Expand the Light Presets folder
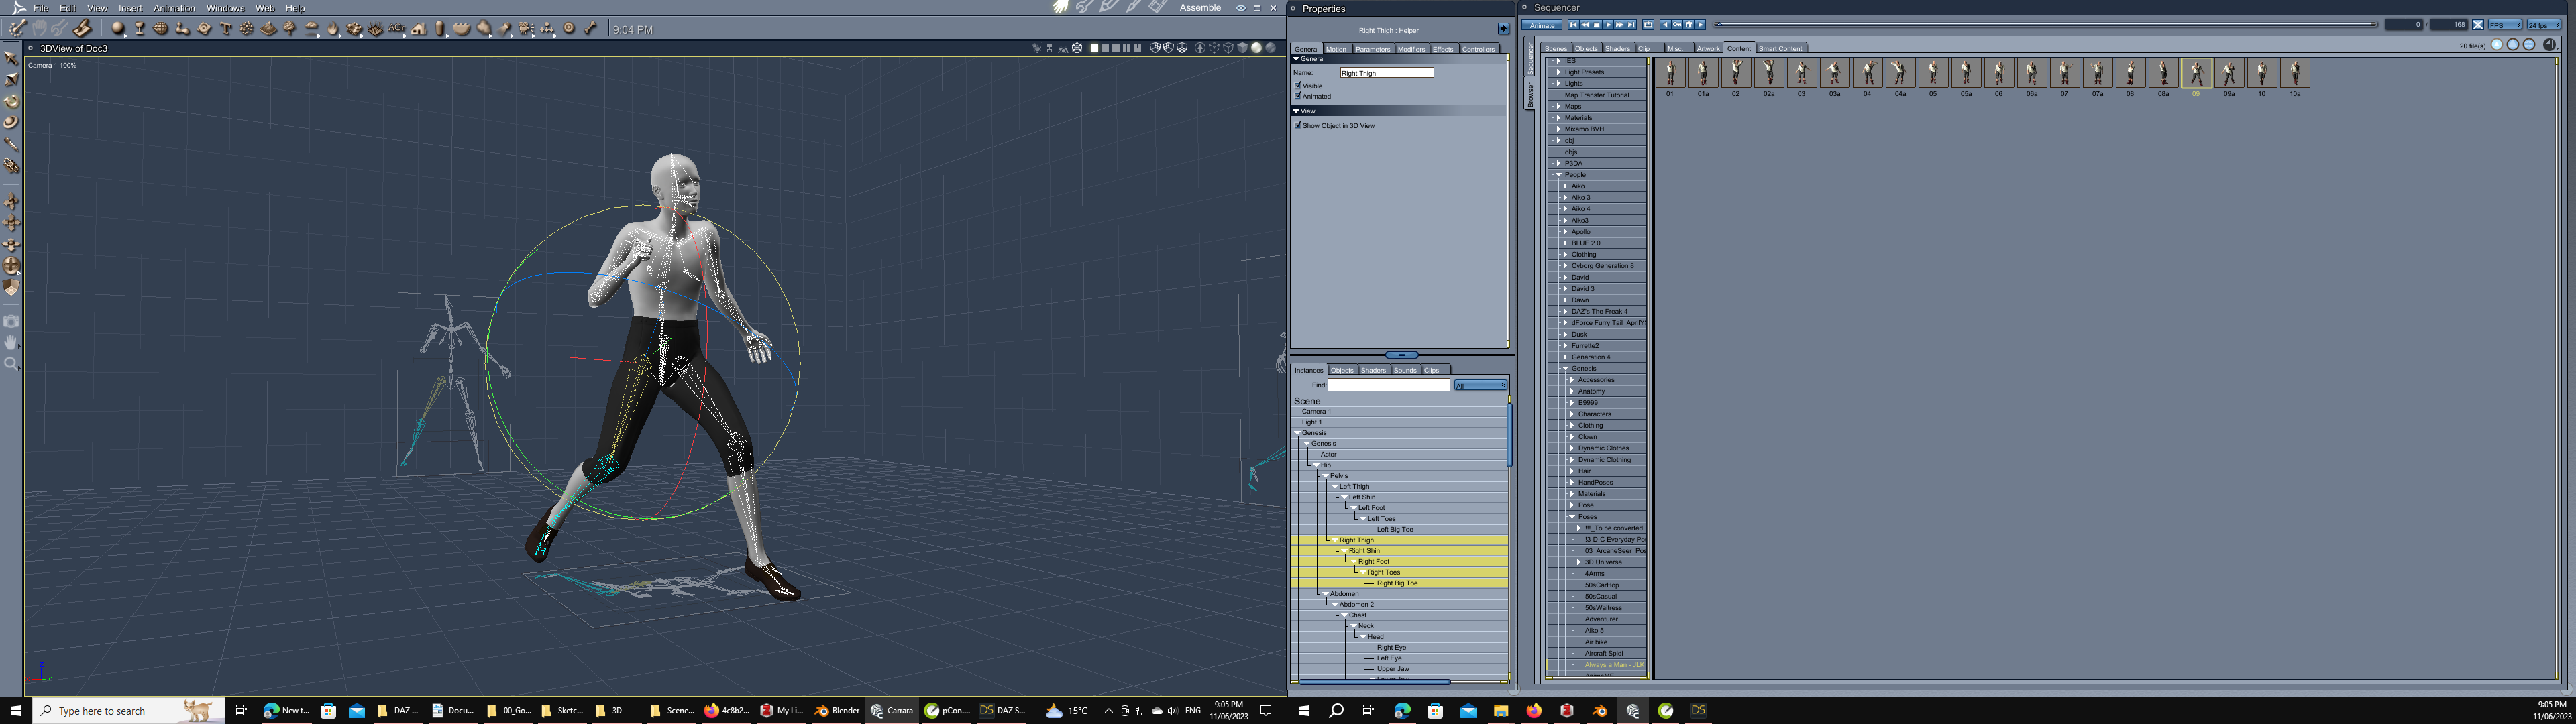This screenshot has width=2576, height=724. (x=1558, y=72)
